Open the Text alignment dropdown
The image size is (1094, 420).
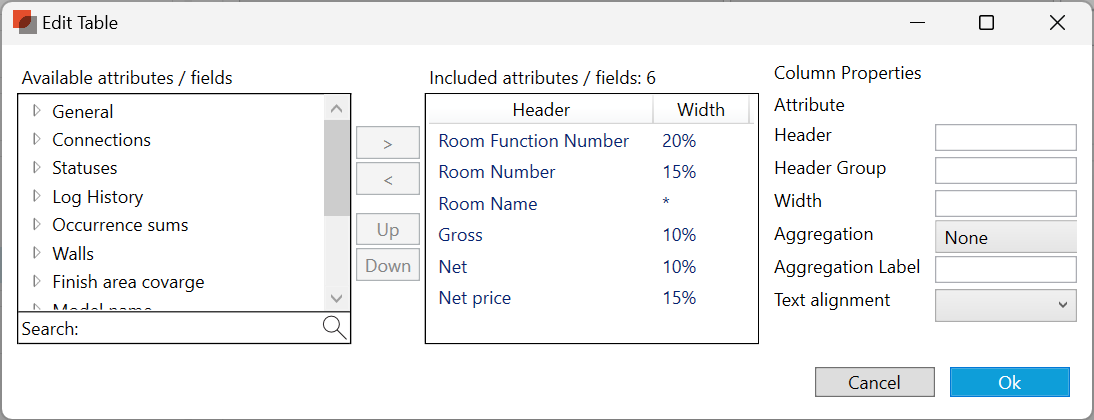tap(1005, 305)
